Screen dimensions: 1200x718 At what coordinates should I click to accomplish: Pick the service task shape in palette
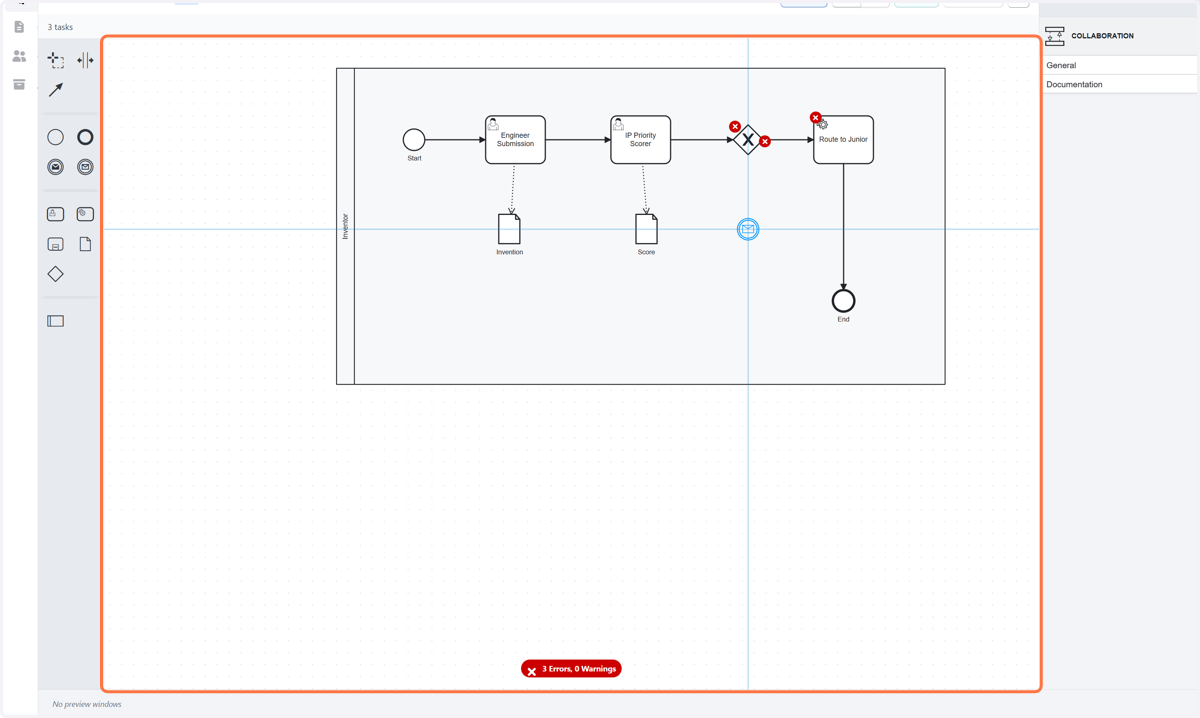[x=85, y=214]
